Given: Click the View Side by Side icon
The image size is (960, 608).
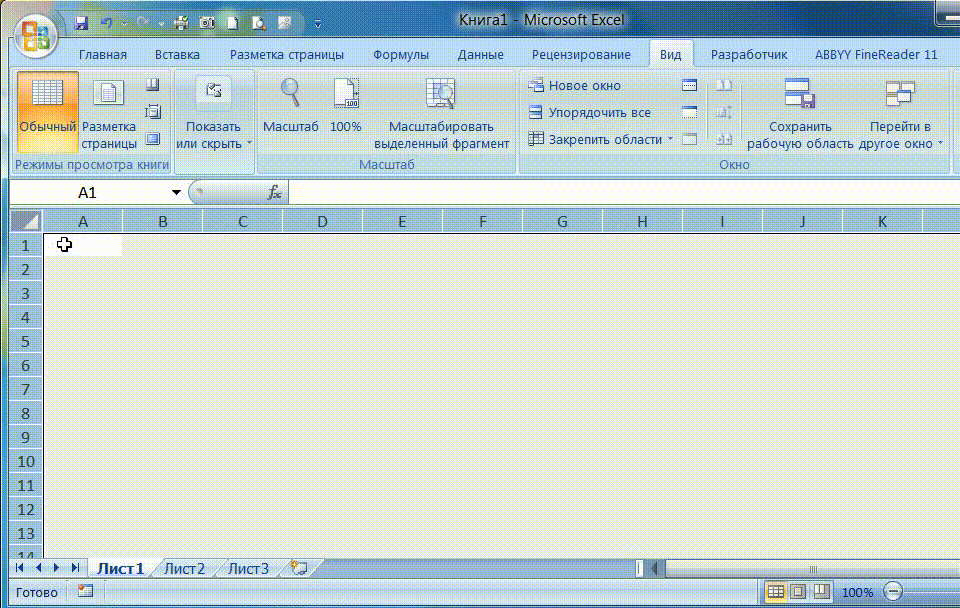Looking at the screenshot, I should (724, 85).
